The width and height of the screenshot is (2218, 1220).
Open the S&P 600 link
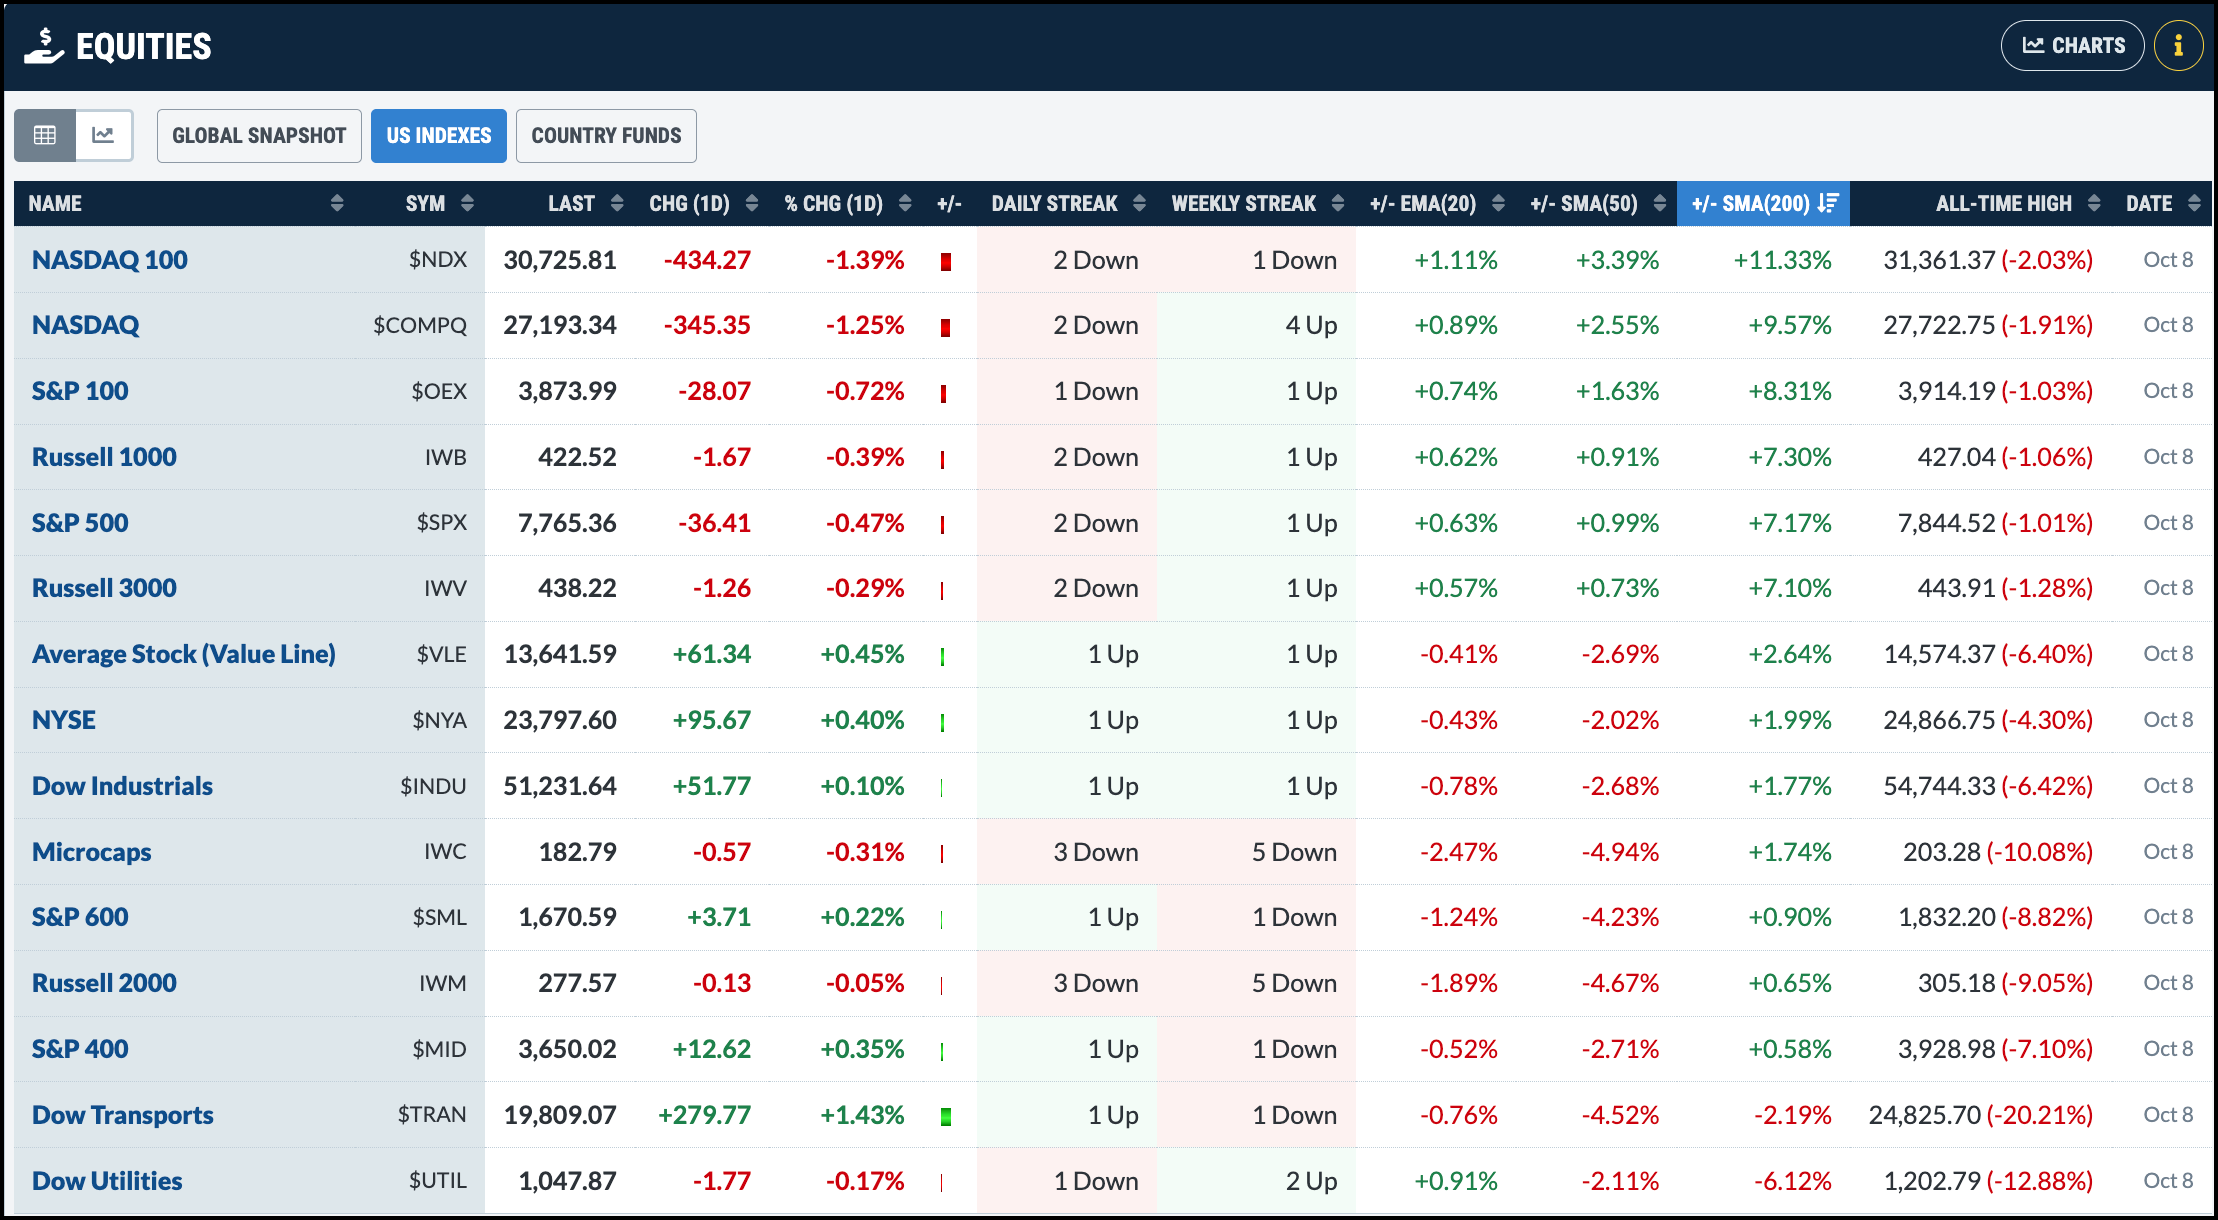click(80, 917)
